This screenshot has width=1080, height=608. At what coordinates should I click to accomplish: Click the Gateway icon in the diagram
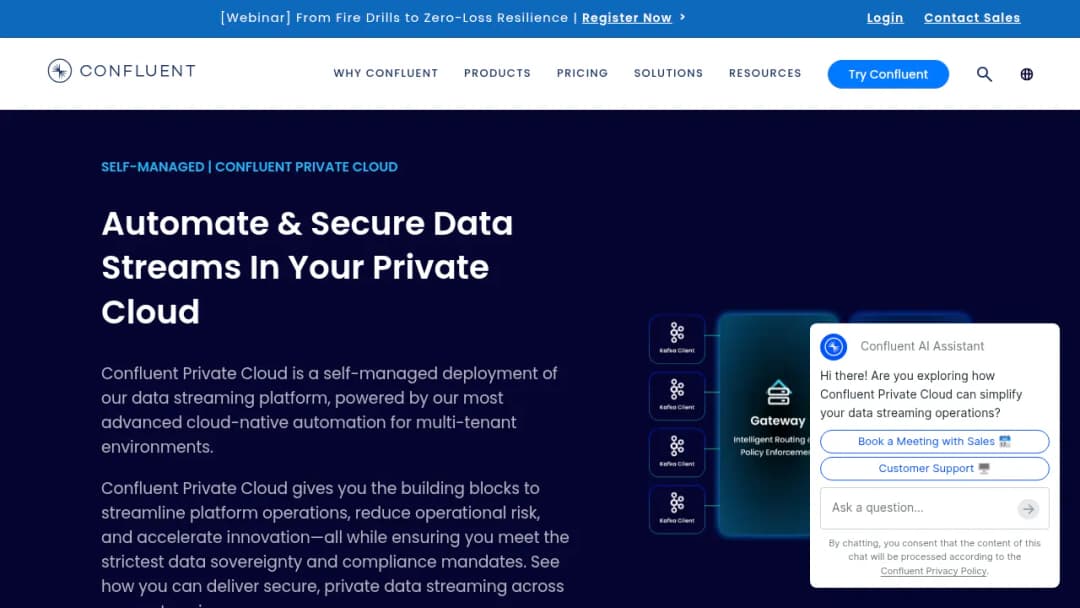(x=778, y=393)
